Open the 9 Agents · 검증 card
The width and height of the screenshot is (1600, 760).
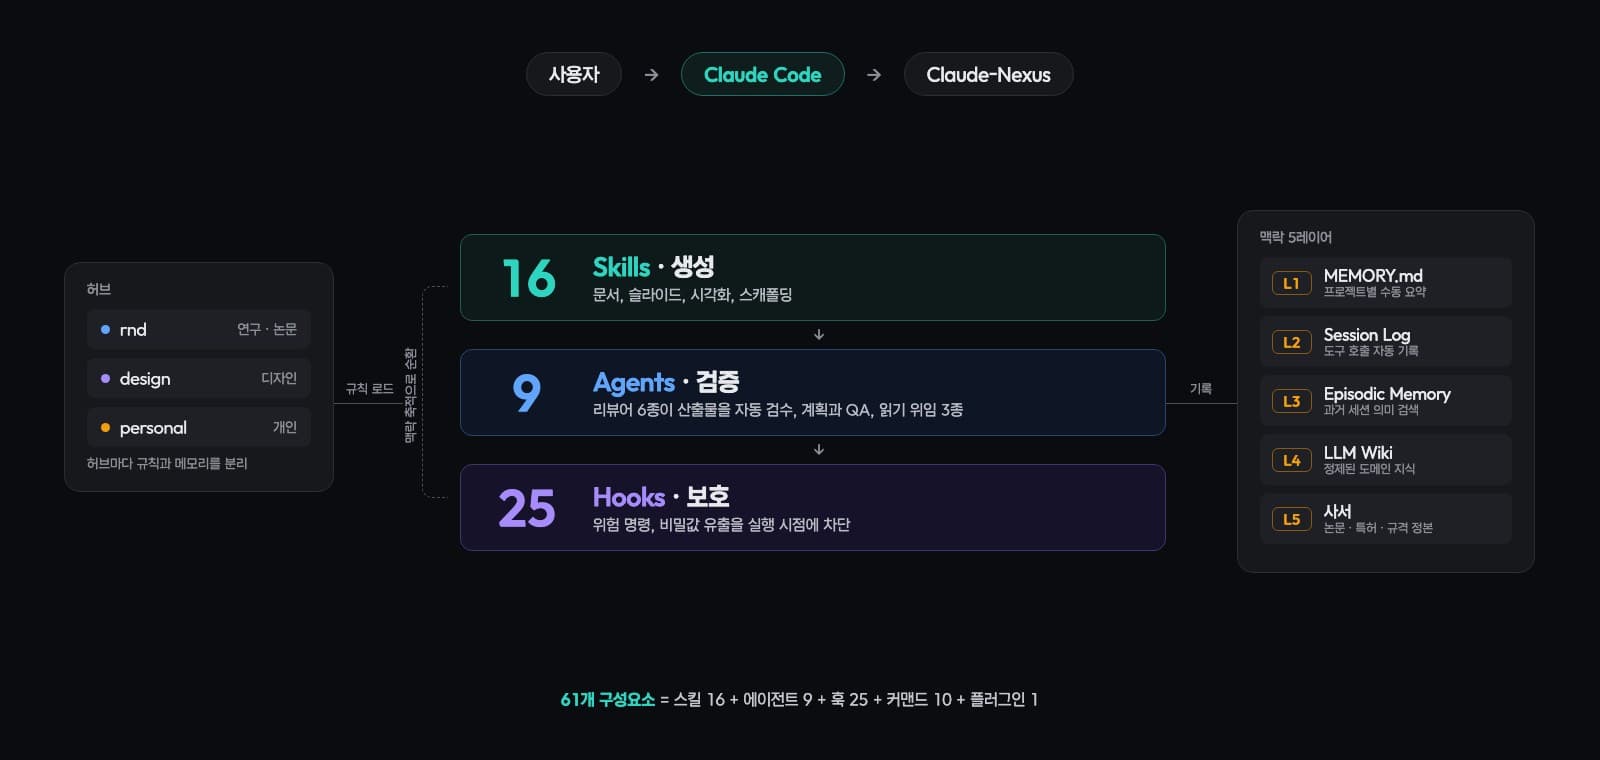point(813,392)
